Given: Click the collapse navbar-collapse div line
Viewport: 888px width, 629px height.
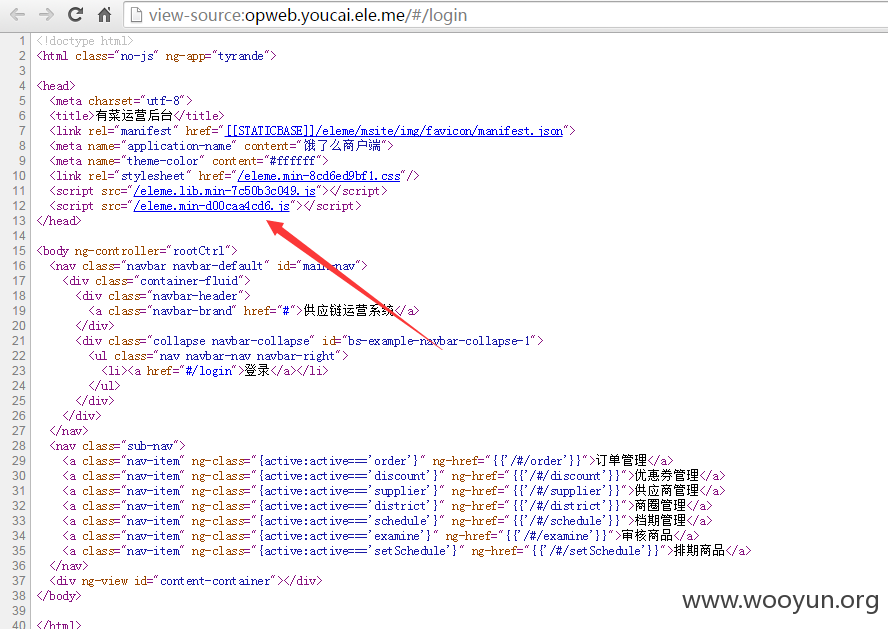Looking at the screenshot, I should click(x=309, y=341).
